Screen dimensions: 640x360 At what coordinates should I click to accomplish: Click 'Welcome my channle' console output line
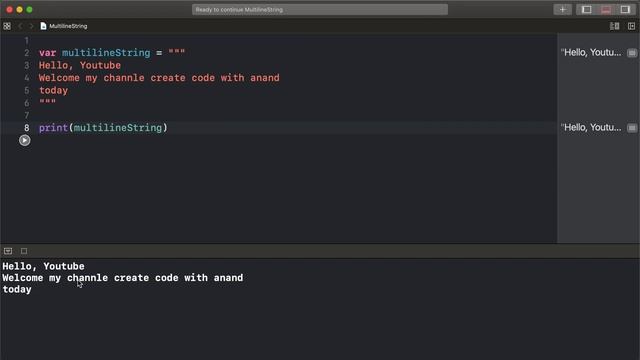(x=122, y=278)
